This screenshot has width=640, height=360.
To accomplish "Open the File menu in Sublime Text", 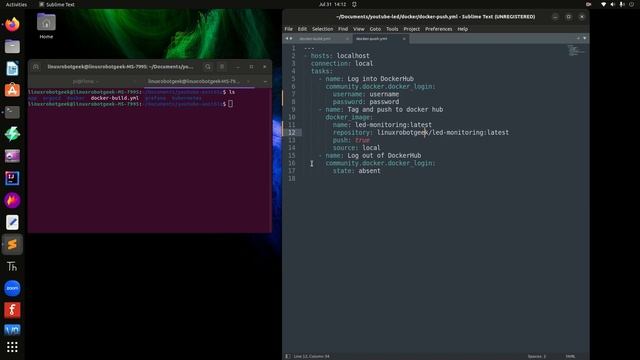I will [x=289, y=29].
